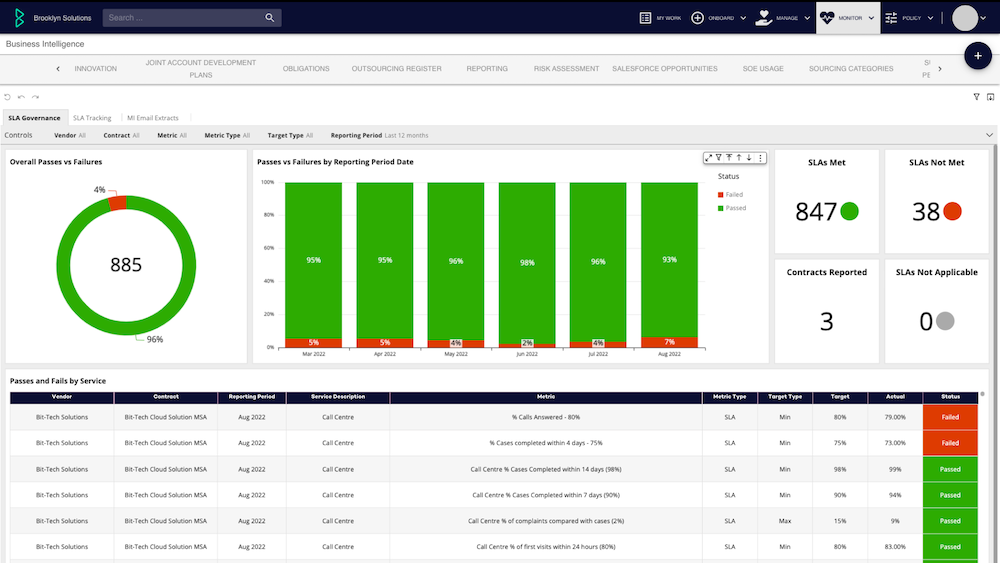Screen dimensions: 1000x563
Task: Switch to the SLA Governance tab
Action: click(x=34, y=118)
